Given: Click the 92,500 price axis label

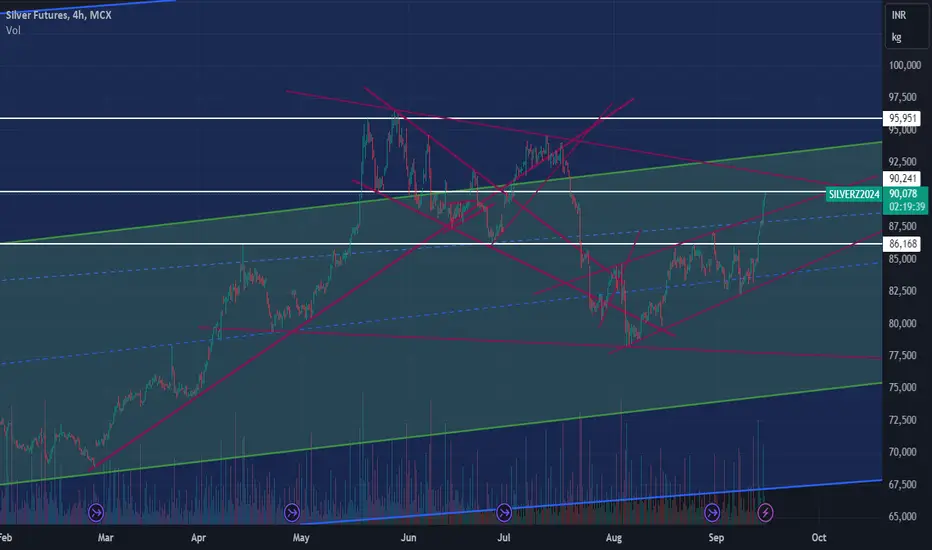Looking at the screenshot, I should pos(903,162).
